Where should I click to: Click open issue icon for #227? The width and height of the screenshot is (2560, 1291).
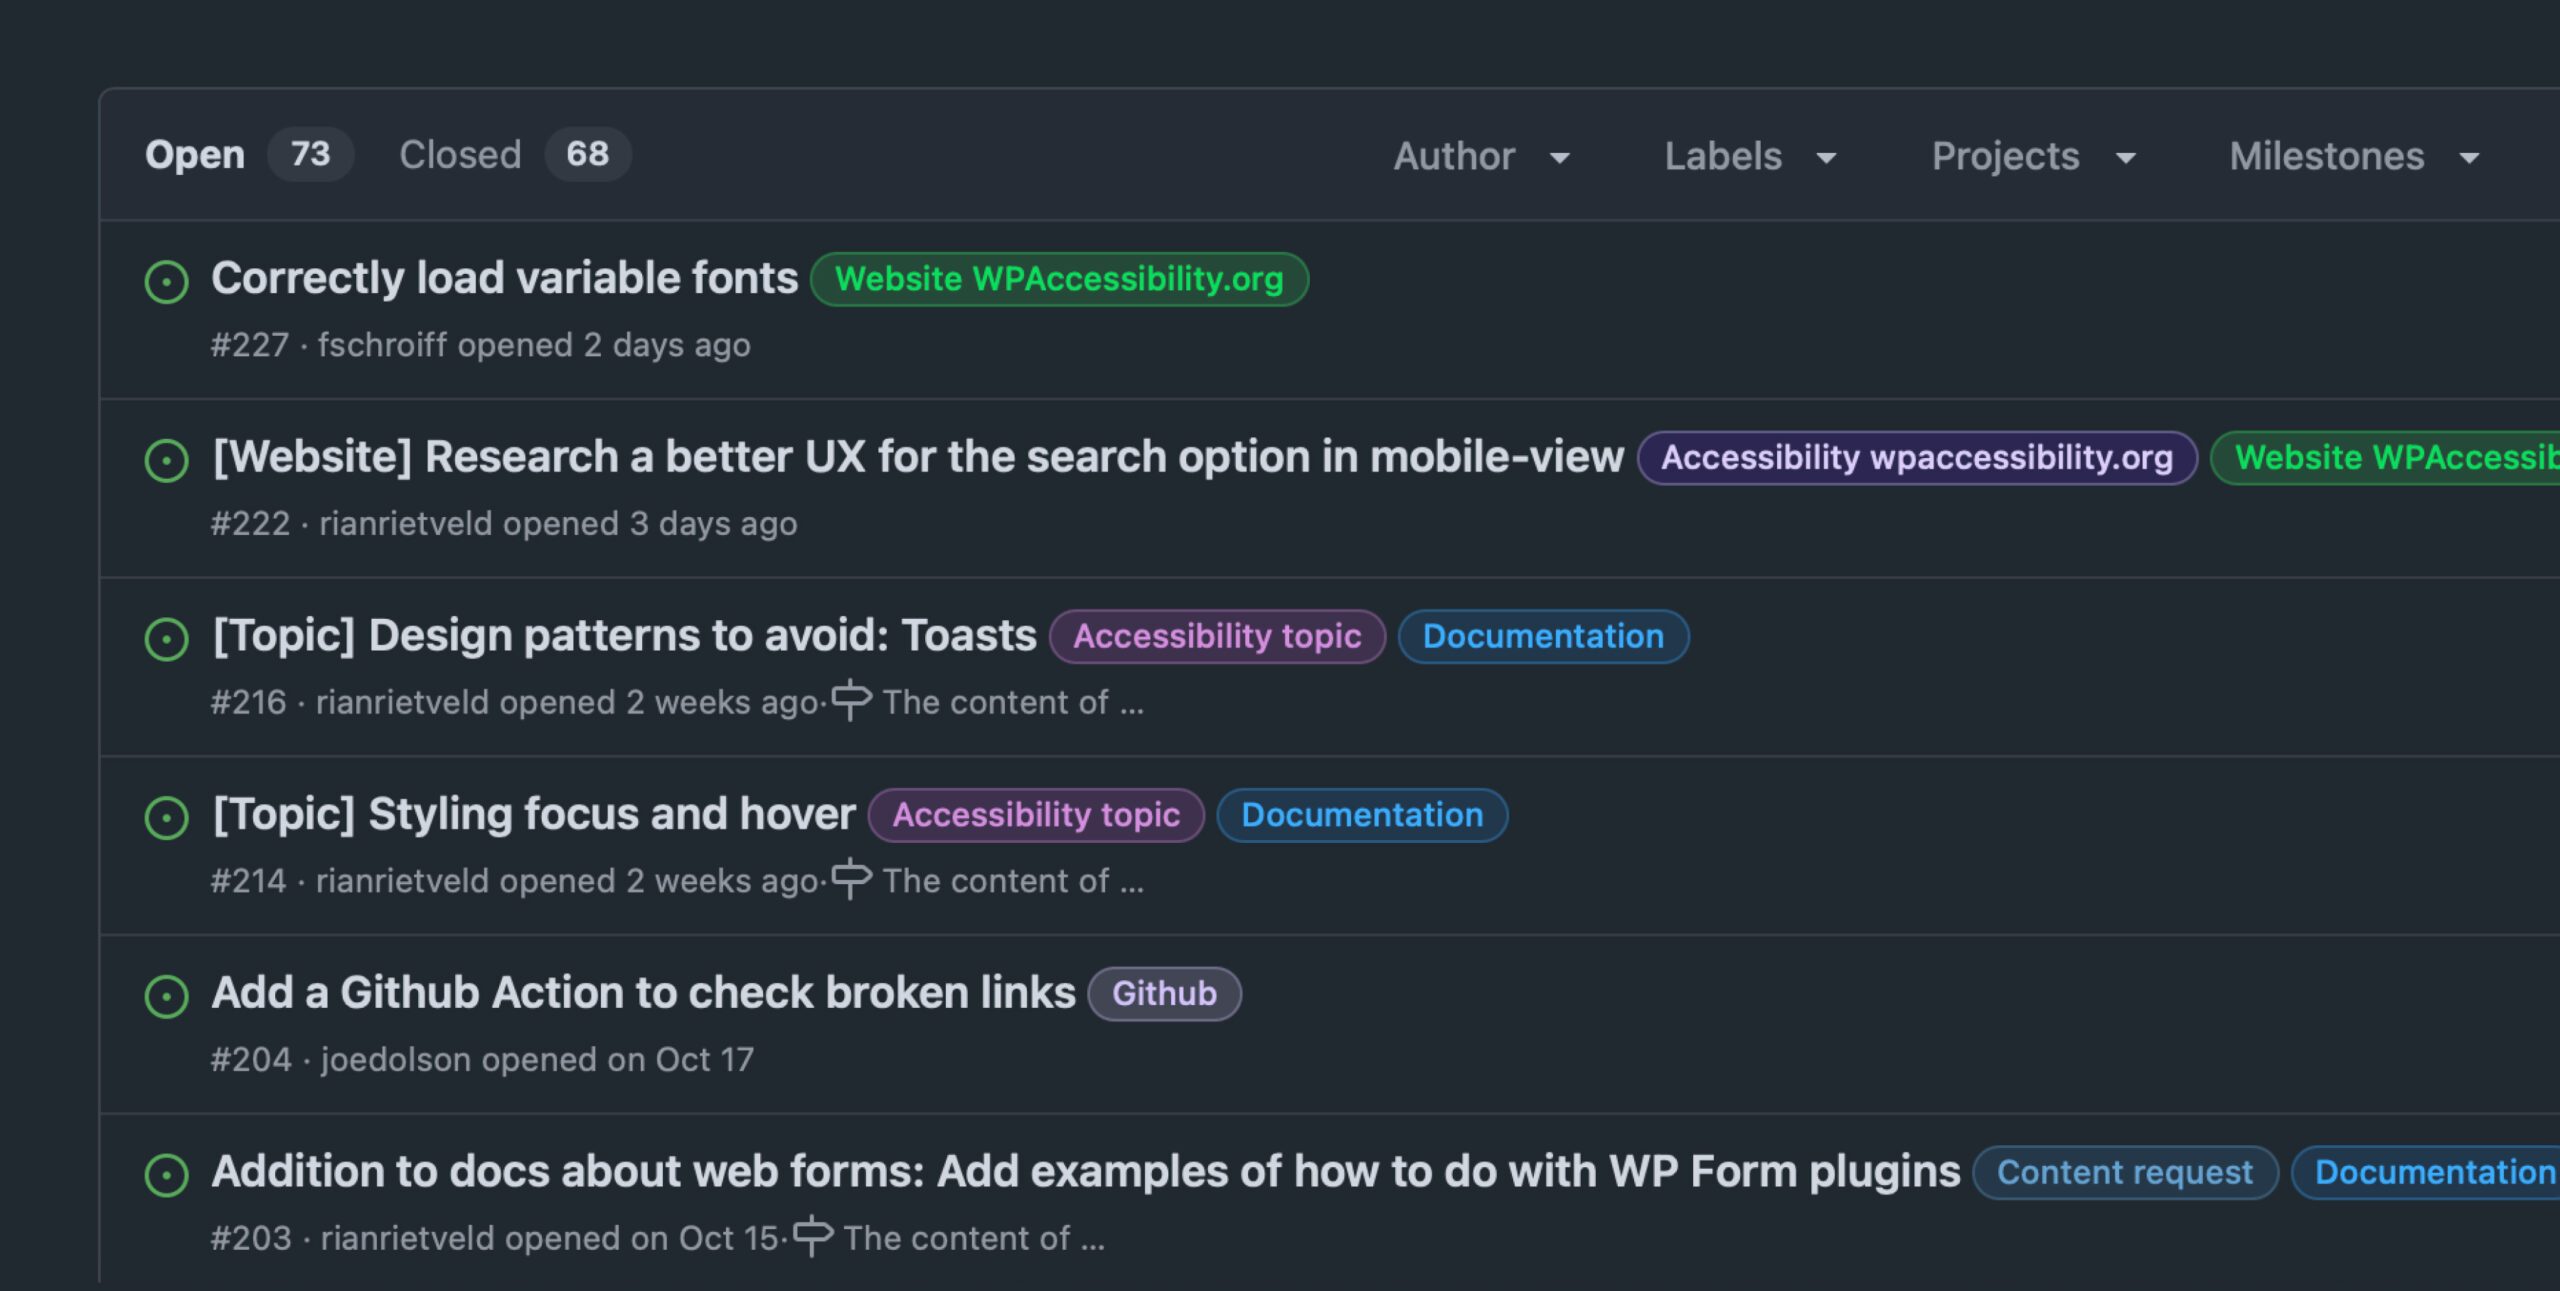[166, 282]
